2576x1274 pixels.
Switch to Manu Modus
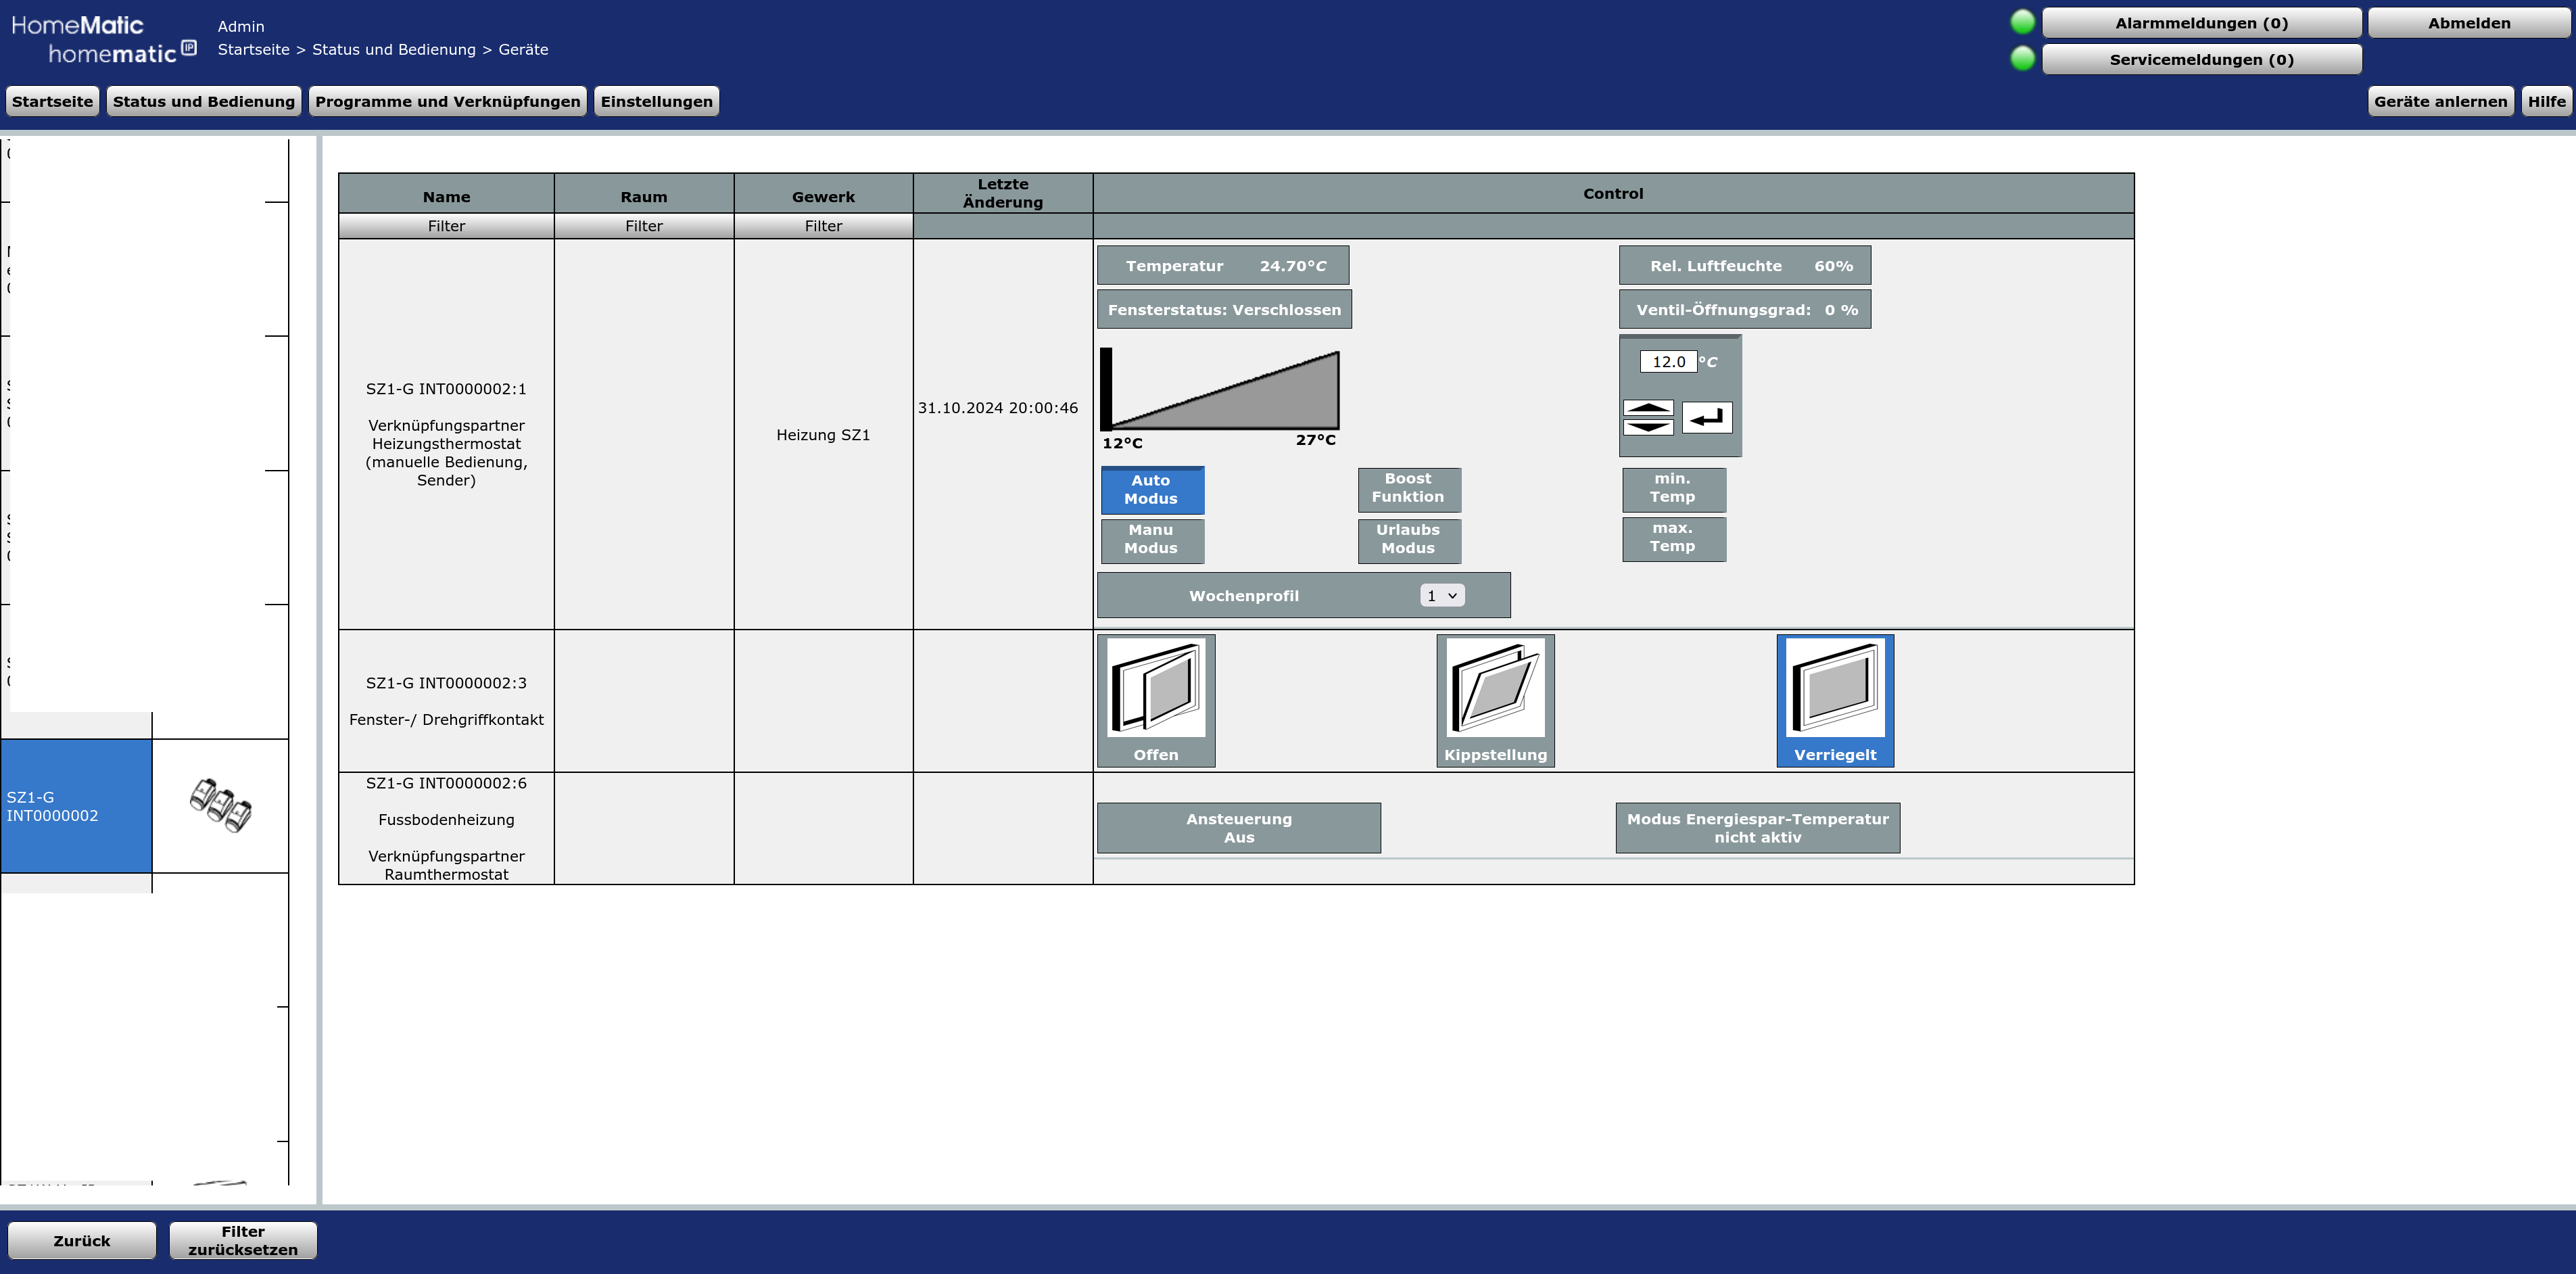(x=1151, y=540)
